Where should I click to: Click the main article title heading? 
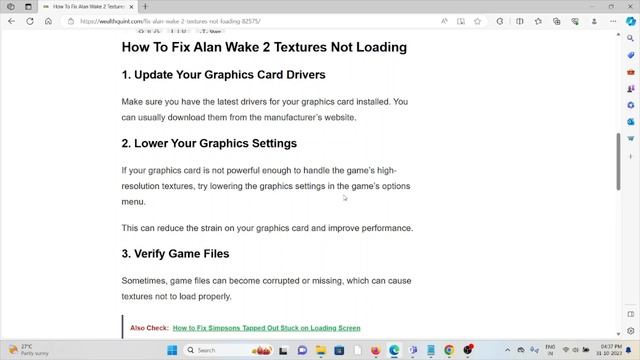tap(264, 47)
